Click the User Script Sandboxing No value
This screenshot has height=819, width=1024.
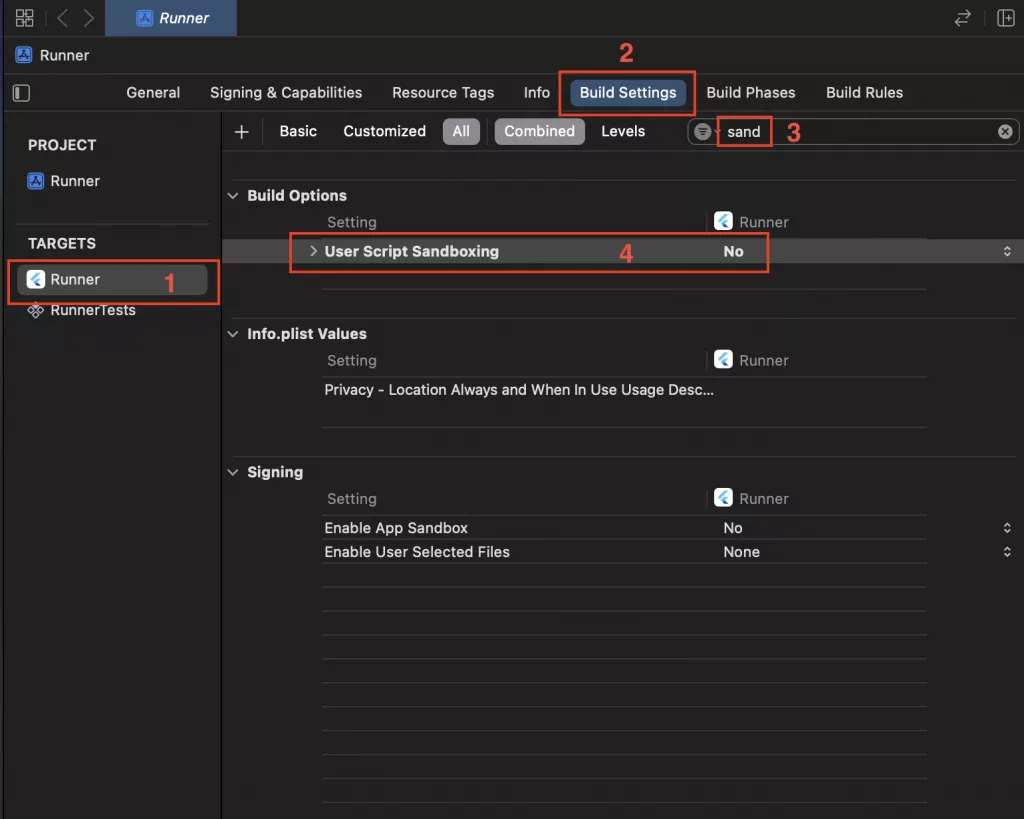click(x=733, y=251)
